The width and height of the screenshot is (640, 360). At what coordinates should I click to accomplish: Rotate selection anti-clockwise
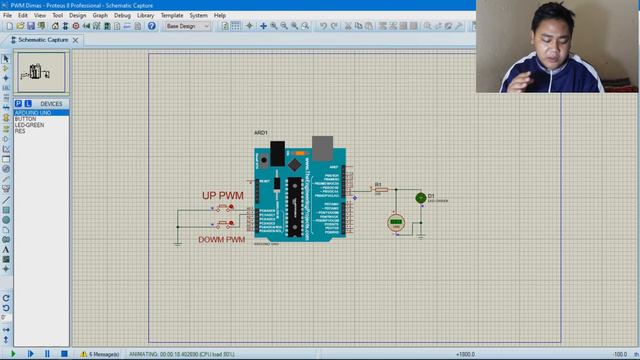(6, 308)
